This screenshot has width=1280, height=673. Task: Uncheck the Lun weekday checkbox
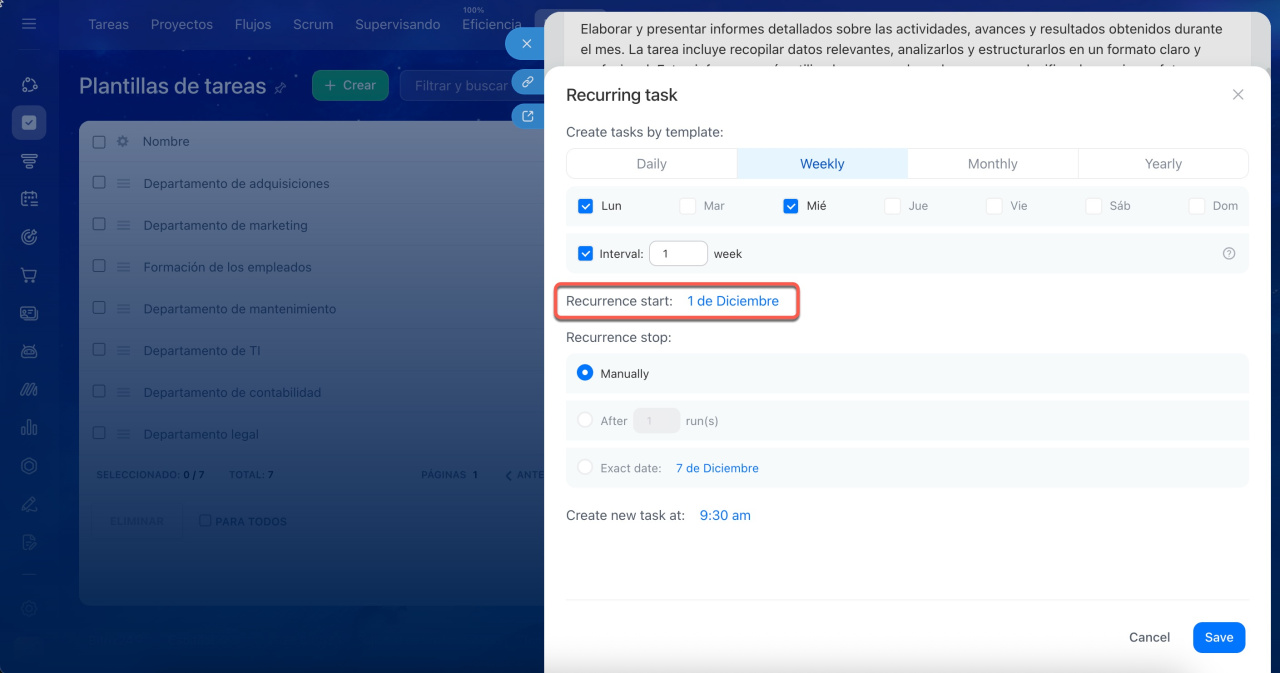[586, 206]
